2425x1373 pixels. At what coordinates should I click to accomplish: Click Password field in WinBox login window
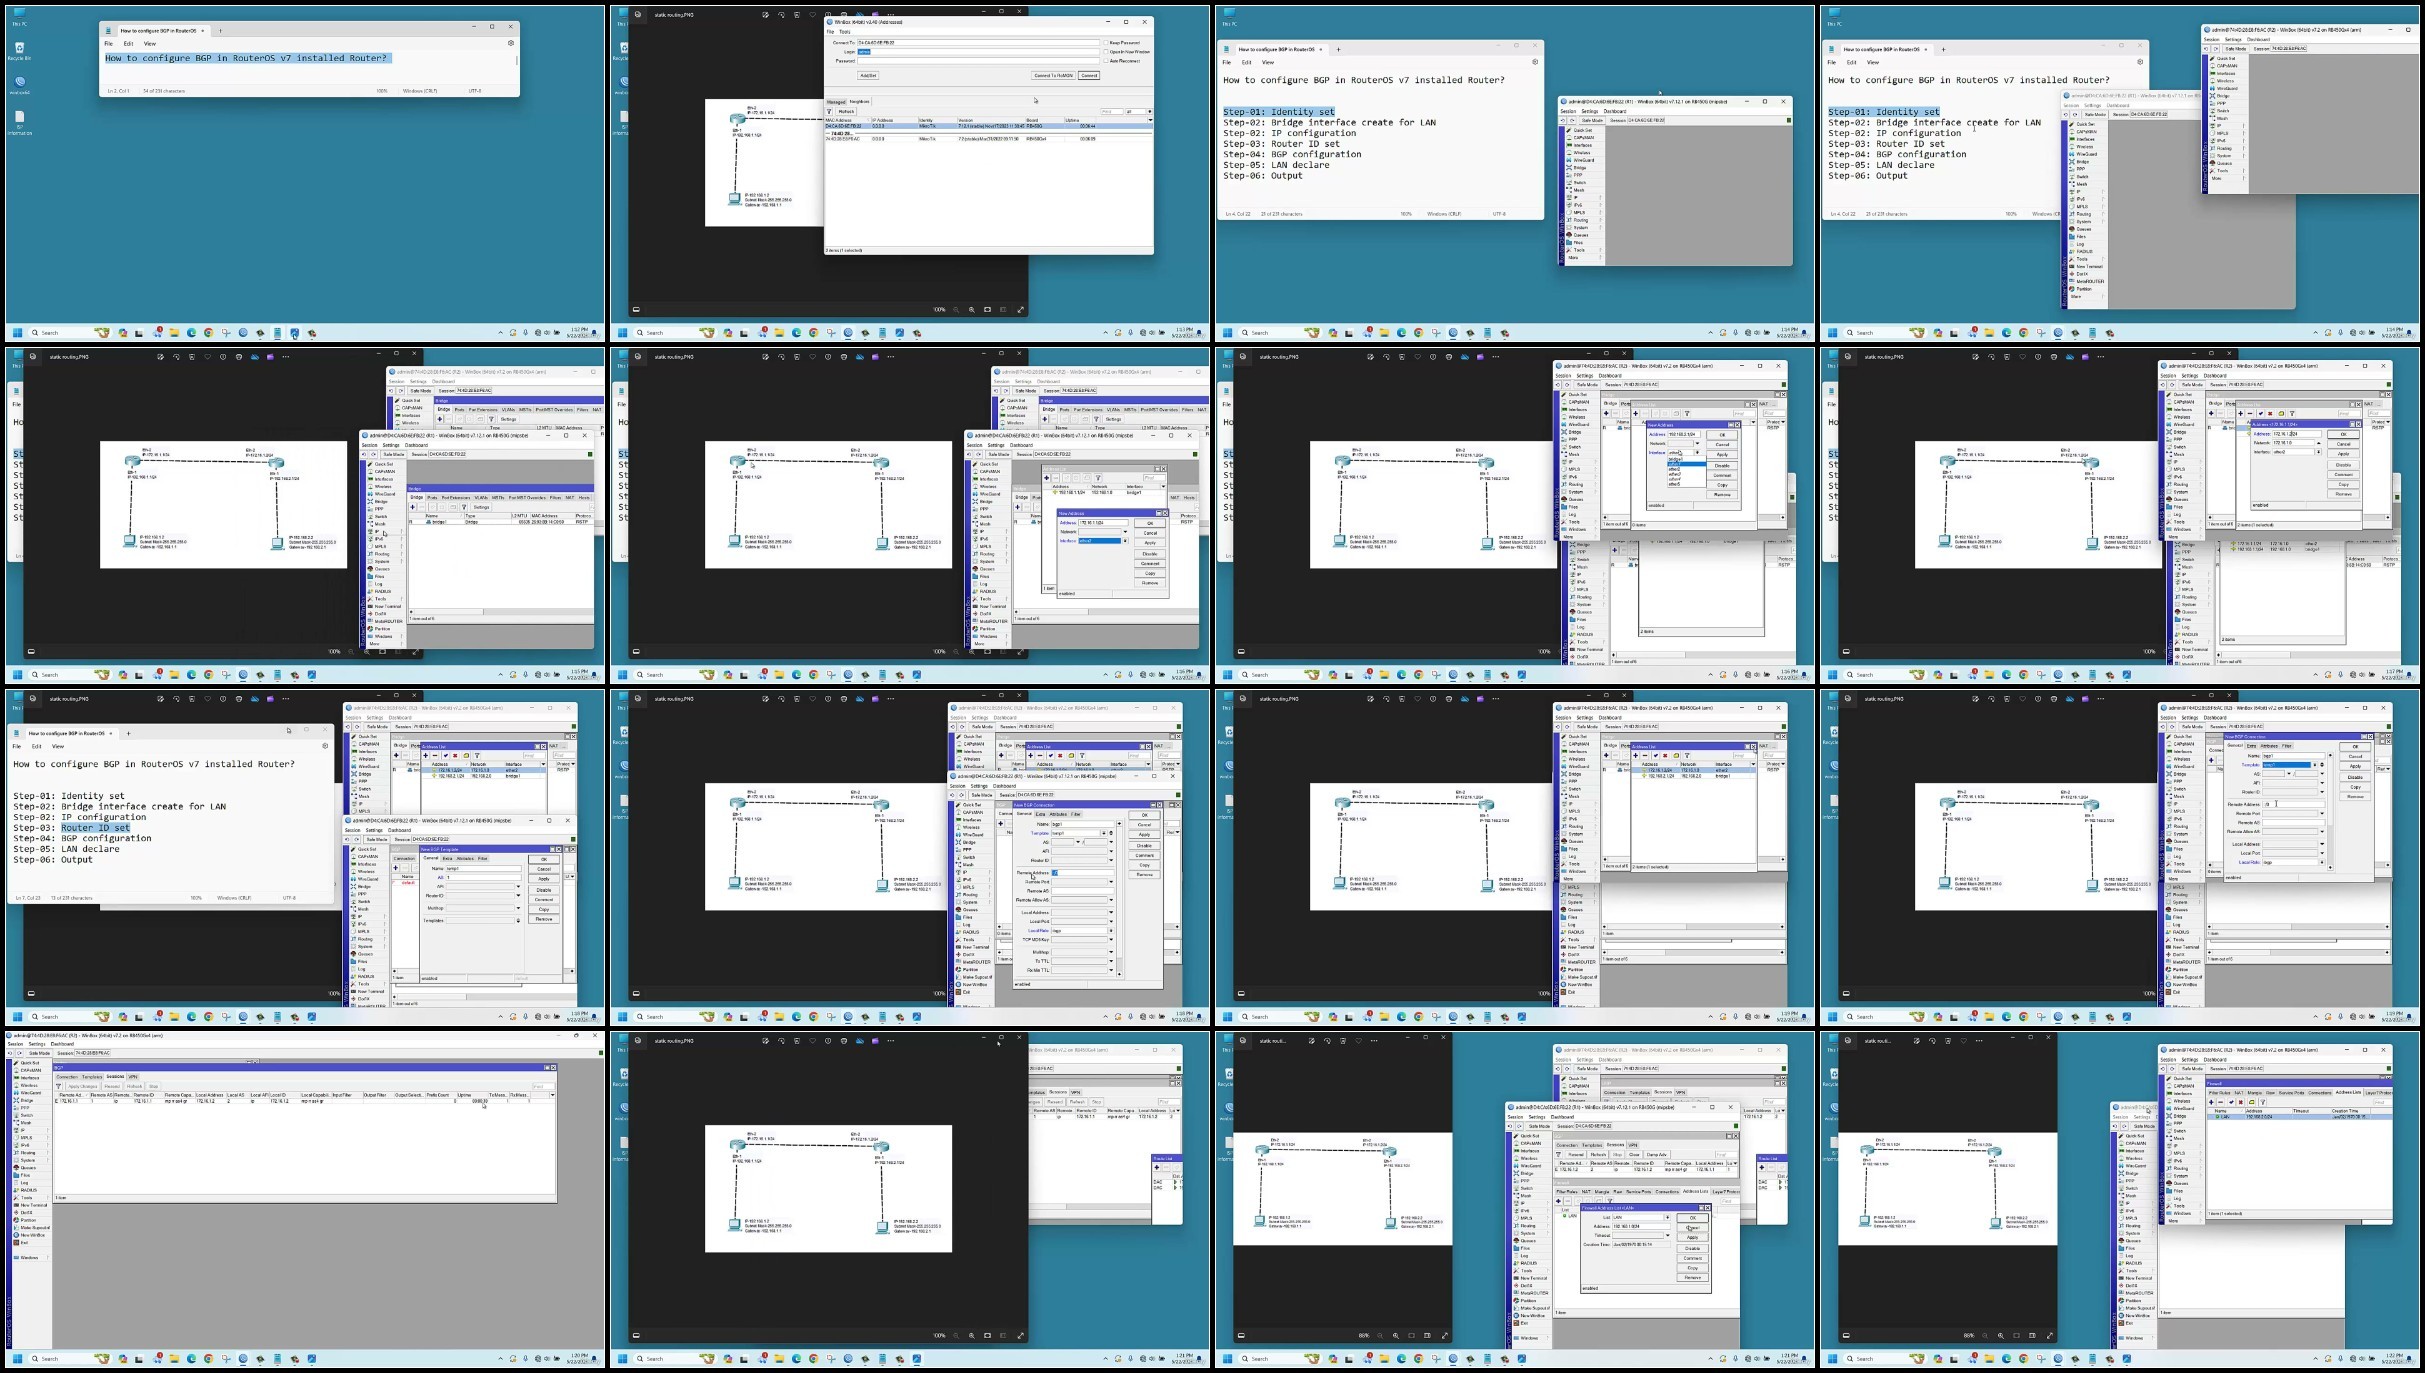[974, 61]
